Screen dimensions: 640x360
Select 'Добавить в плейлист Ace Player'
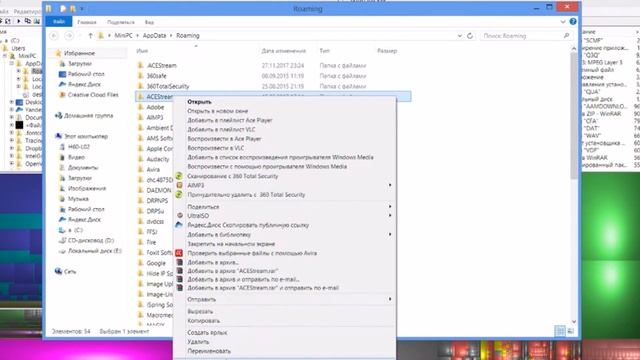[x=230, y=120]
